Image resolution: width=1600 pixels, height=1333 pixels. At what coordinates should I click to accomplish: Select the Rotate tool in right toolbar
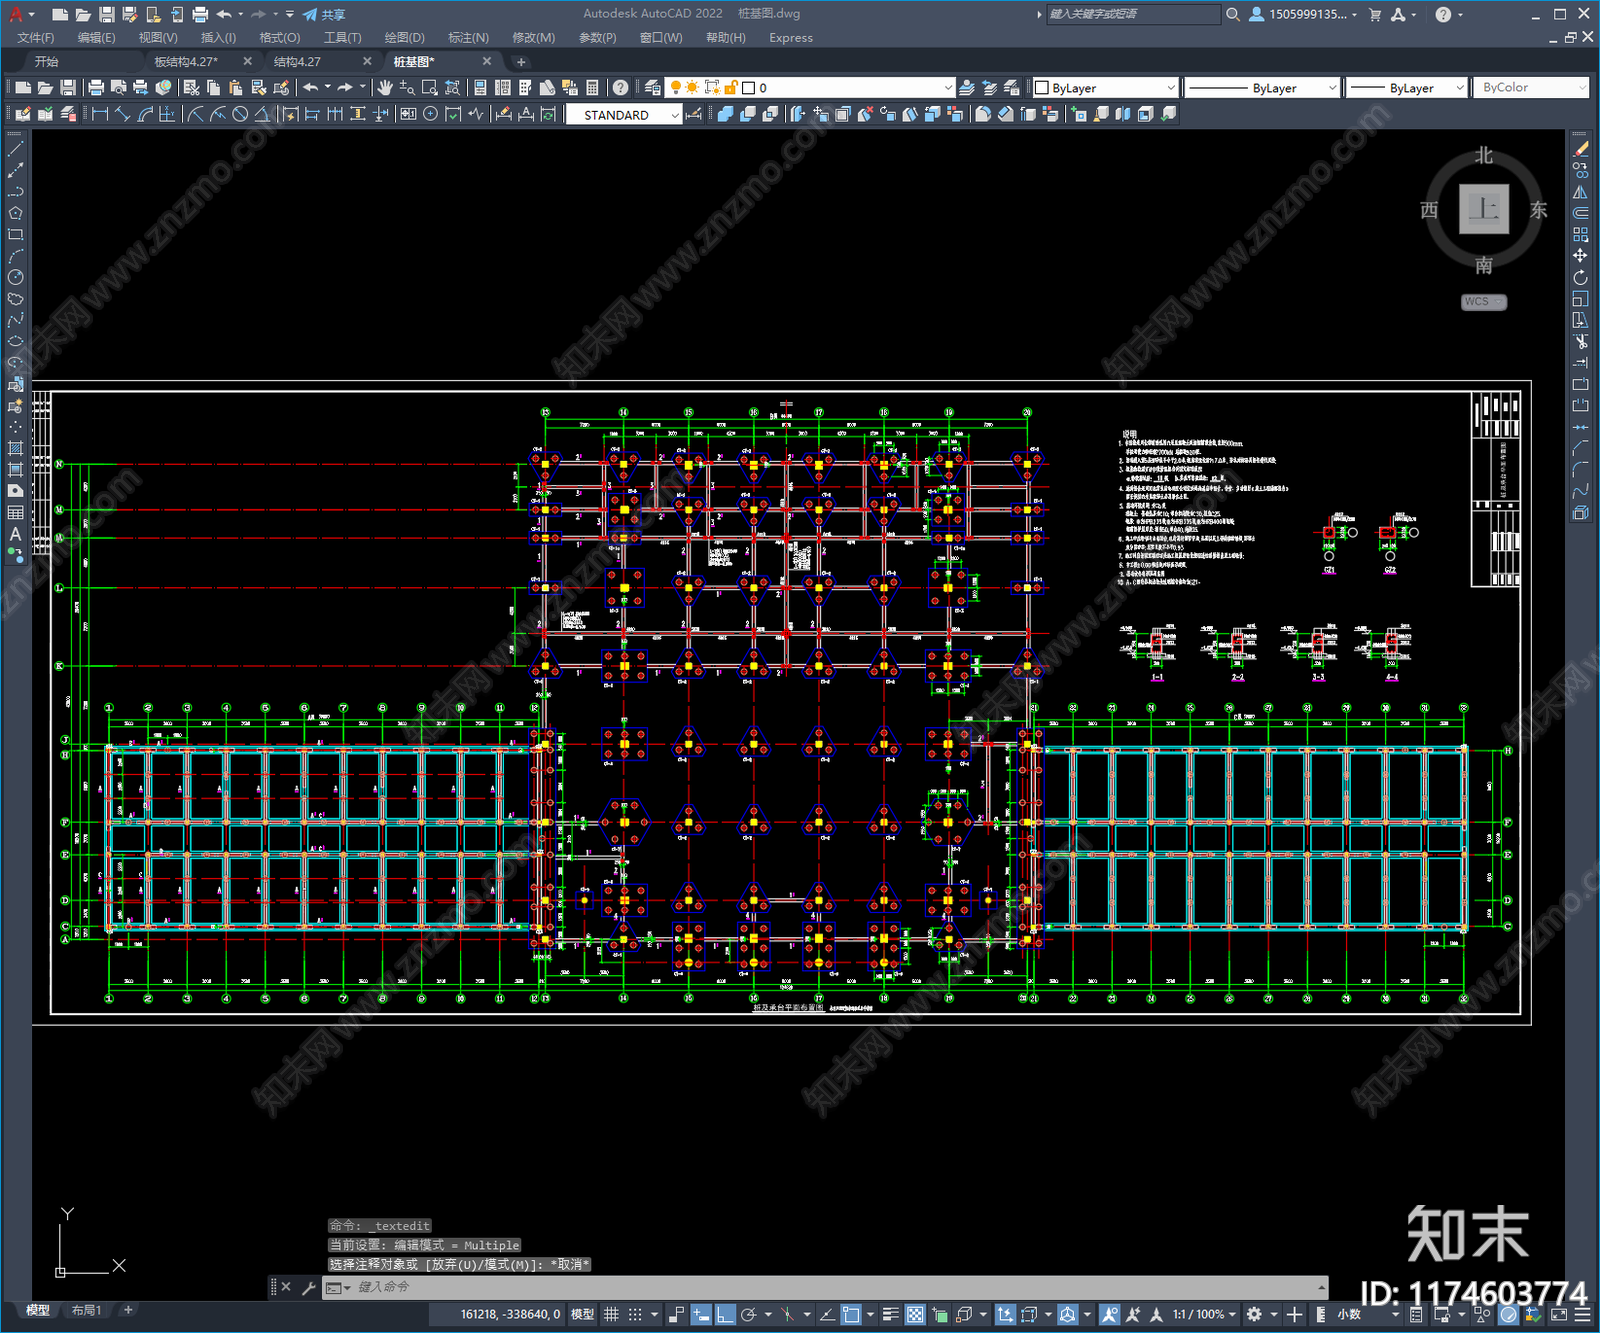[1580, 277]
